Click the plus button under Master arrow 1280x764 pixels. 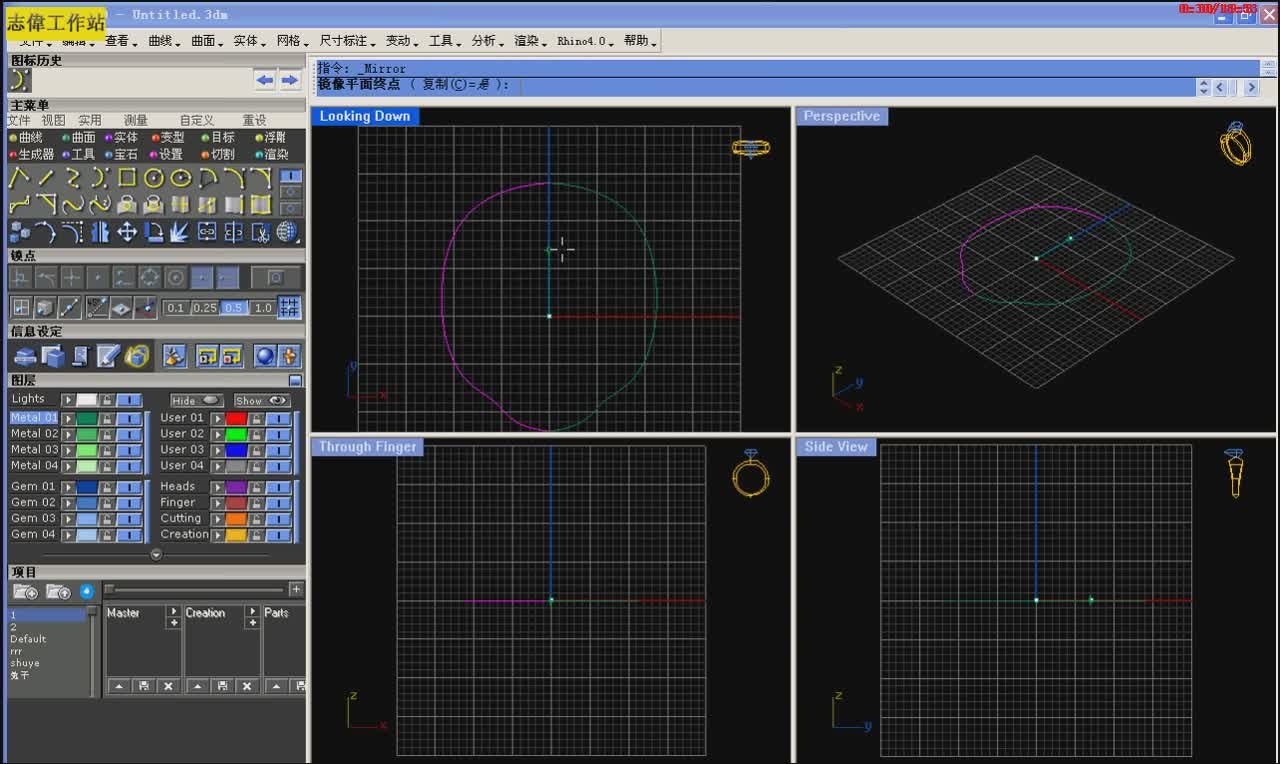tap(173, 623)
